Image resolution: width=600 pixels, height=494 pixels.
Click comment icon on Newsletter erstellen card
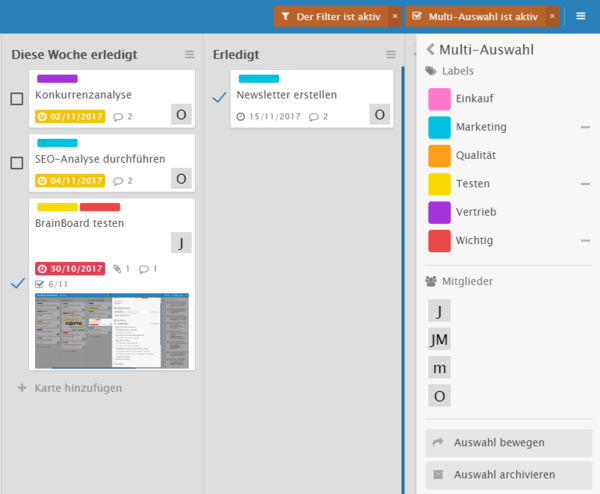(x=314, y=117)
